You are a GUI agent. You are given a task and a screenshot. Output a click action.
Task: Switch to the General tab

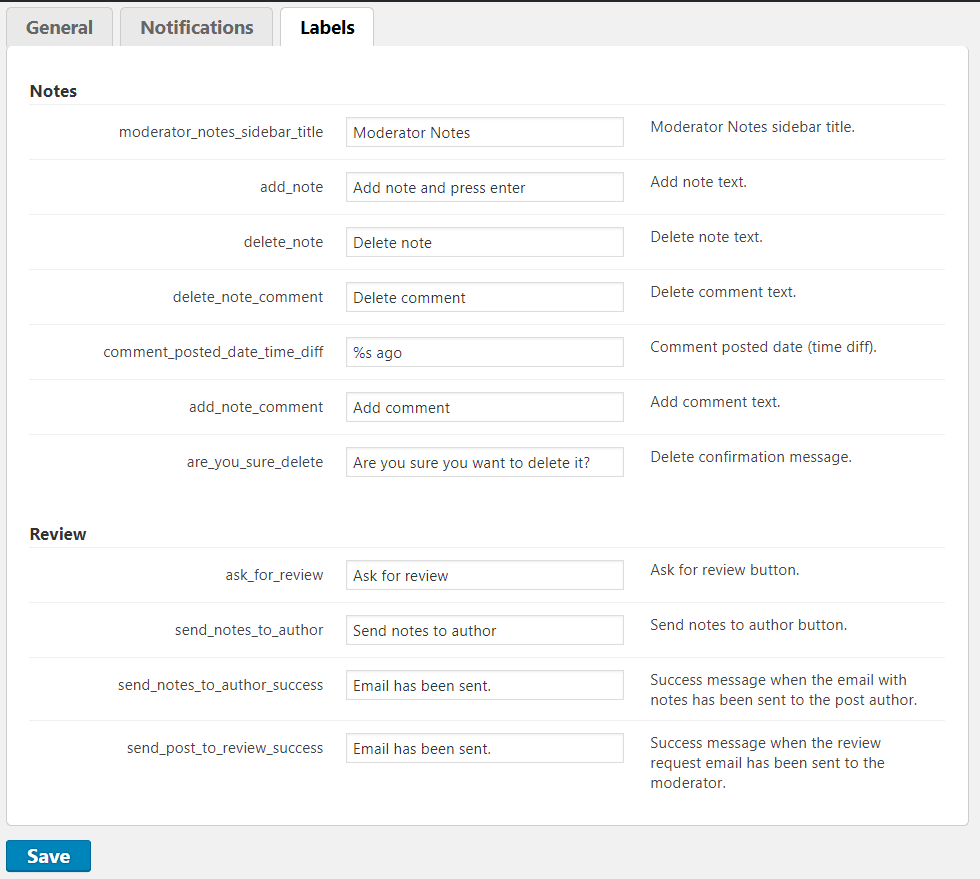(60, 28)
